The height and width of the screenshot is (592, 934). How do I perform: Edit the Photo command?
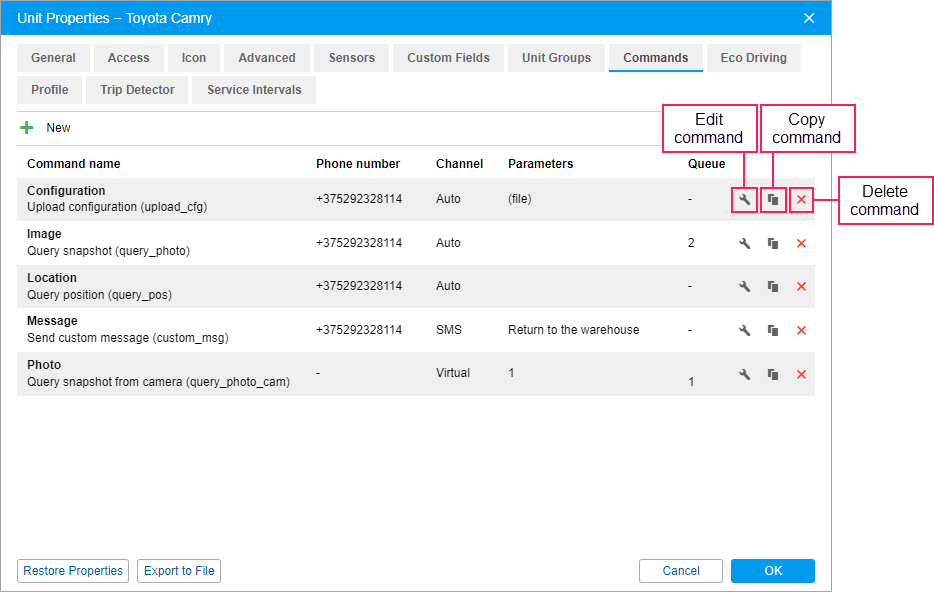click(x=744, y=374)
